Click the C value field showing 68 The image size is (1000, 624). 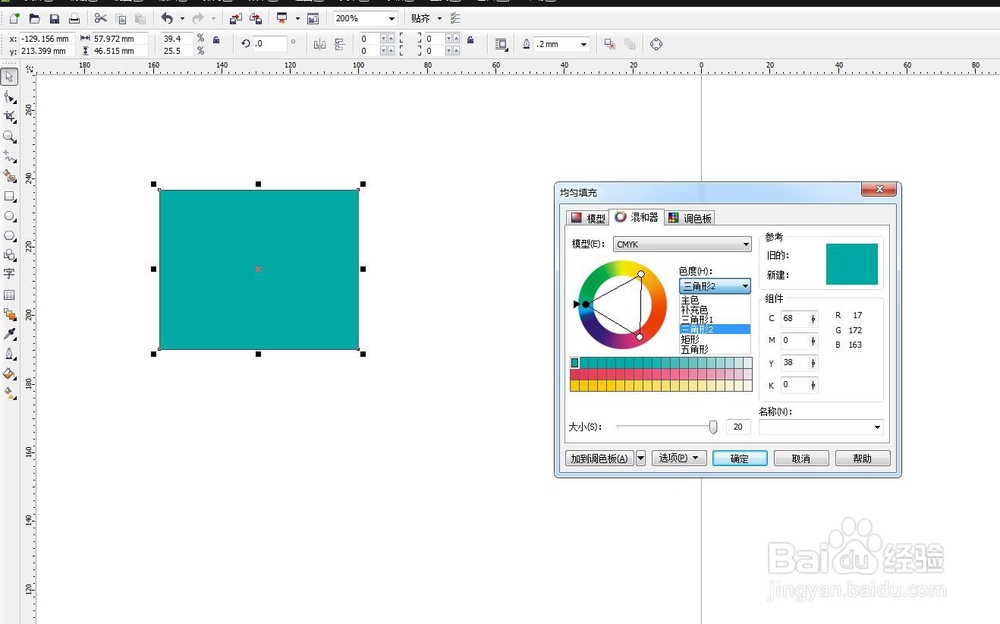click(795, 318)
